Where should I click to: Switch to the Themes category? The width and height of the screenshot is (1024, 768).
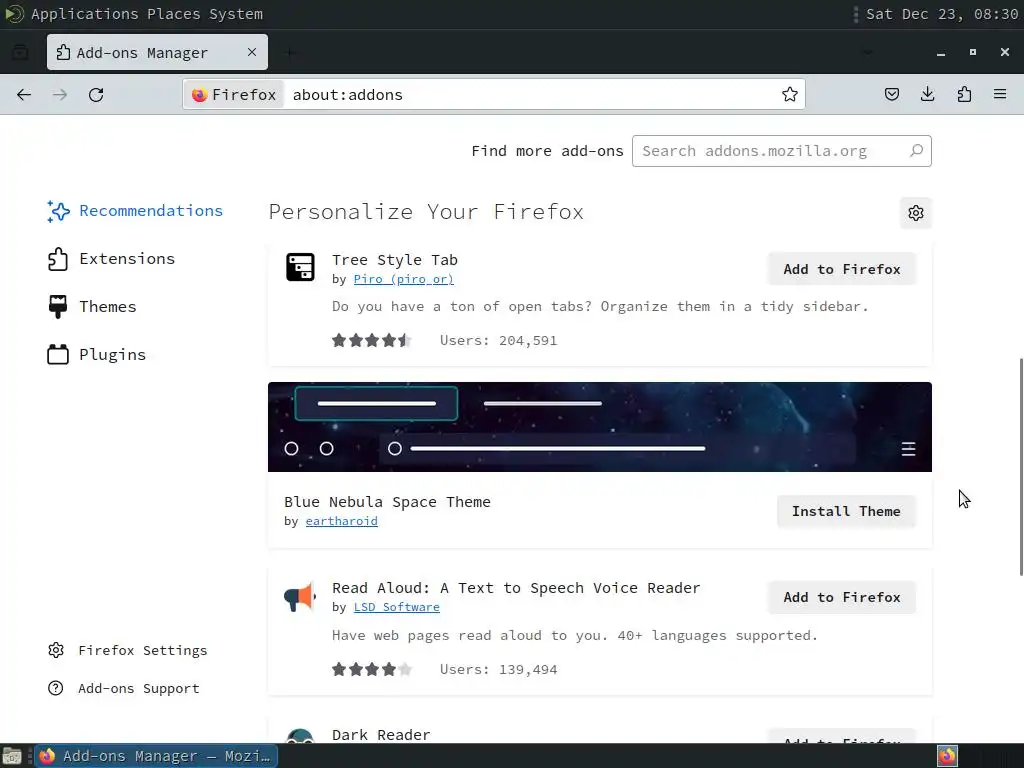pos(92,307)
